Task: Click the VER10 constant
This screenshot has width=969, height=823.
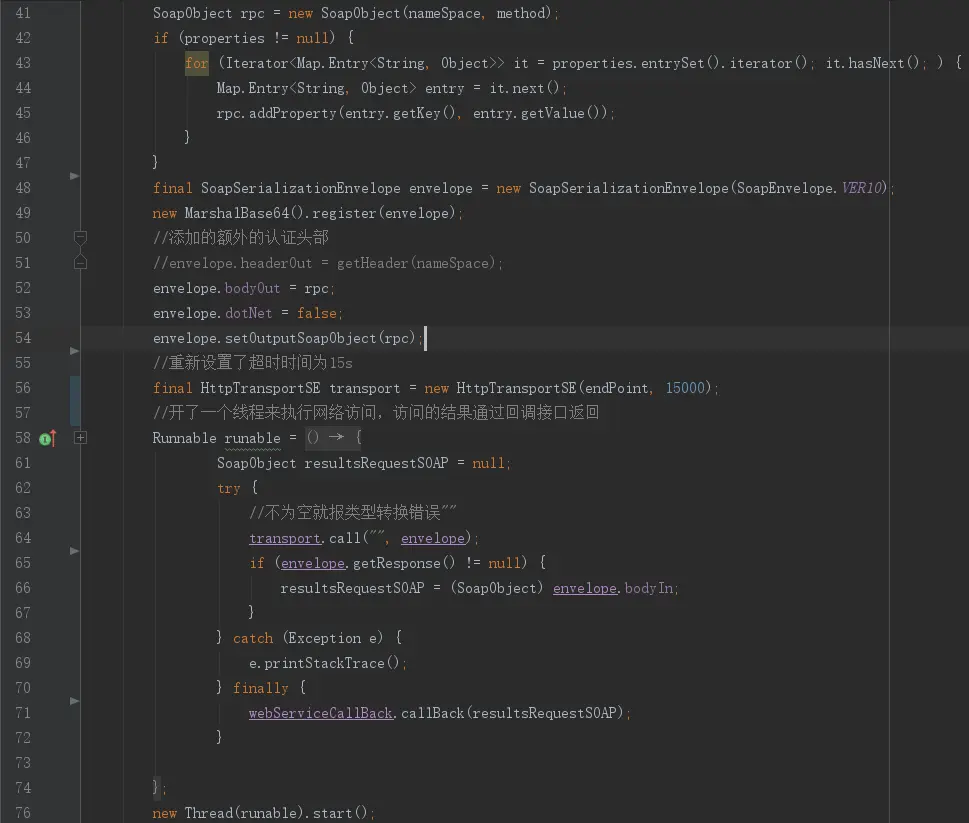Action: tap(864, 188)
